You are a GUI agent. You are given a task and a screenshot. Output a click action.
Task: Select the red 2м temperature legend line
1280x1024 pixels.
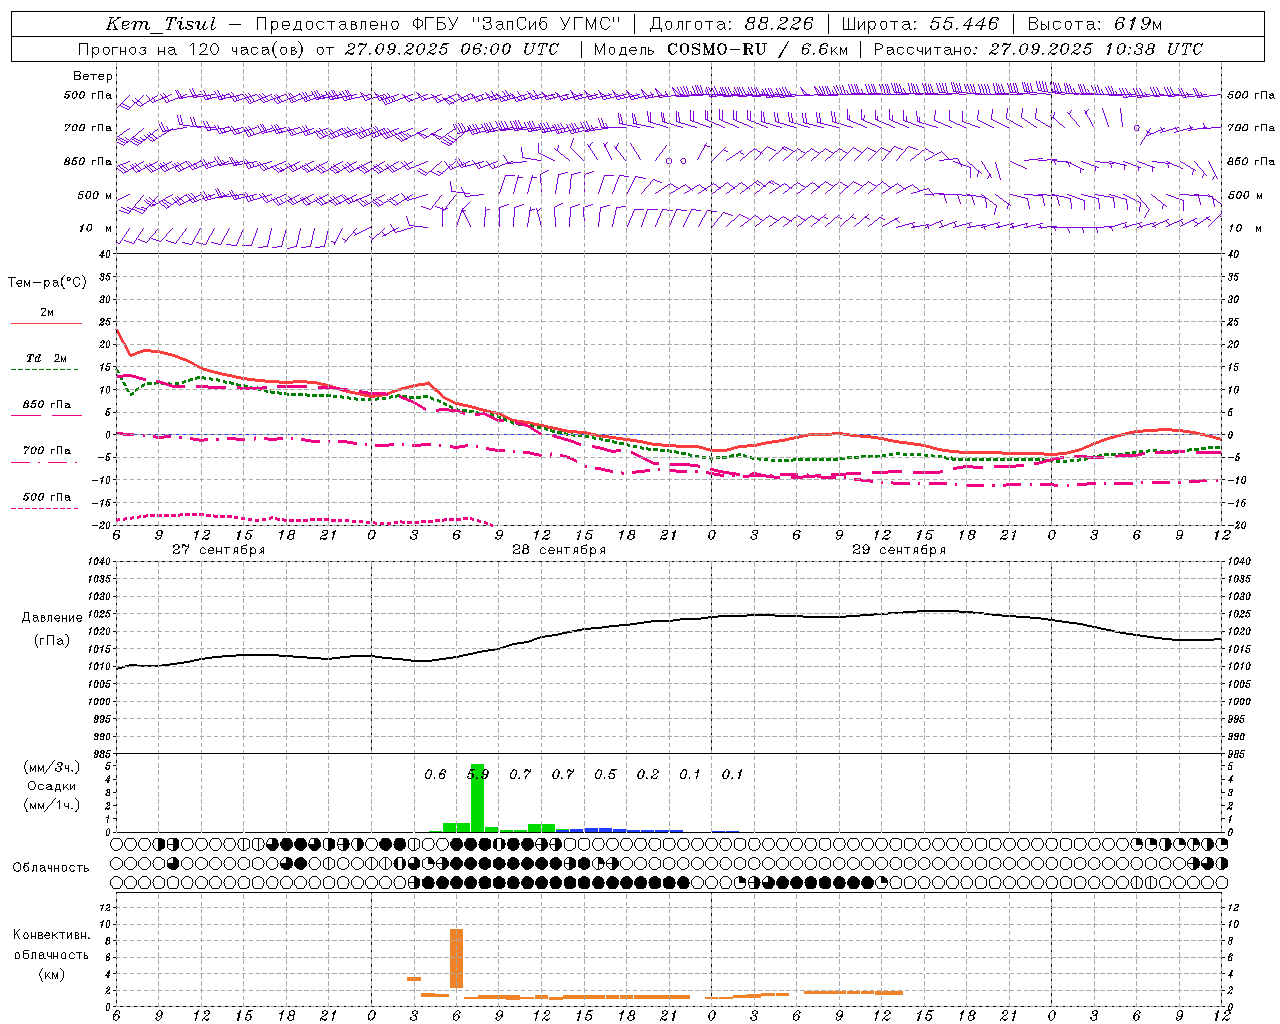[x=46, y=323]
